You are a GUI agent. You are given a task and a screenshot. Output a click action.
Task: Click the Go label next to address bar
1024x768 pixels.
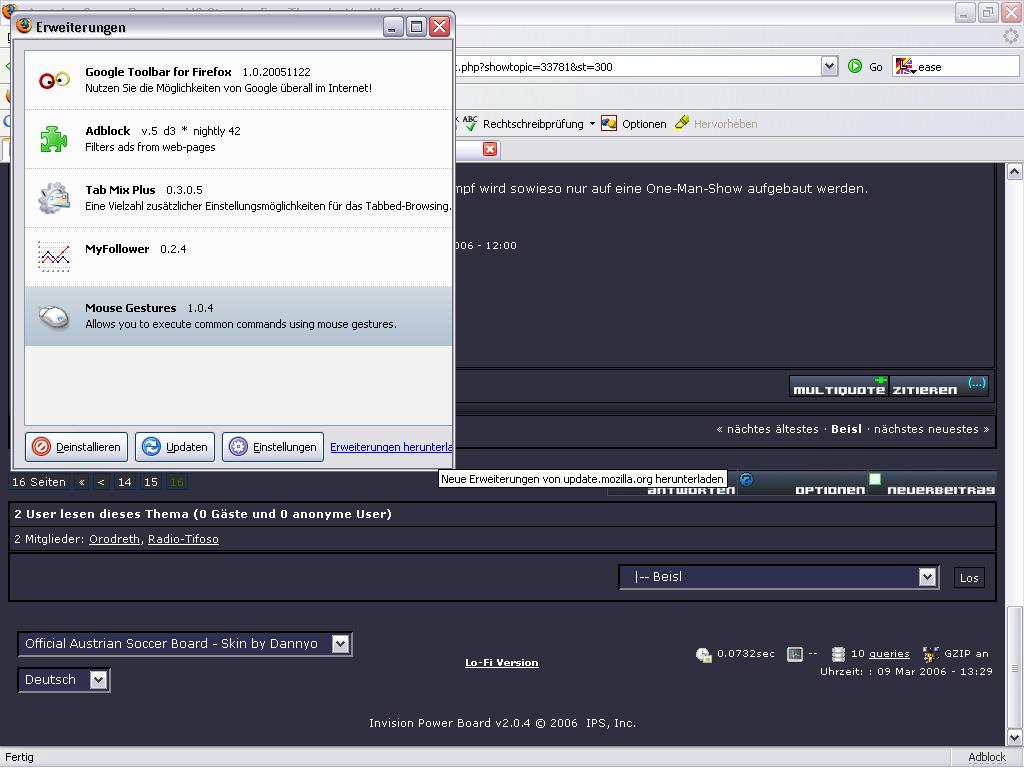[876, 67]
